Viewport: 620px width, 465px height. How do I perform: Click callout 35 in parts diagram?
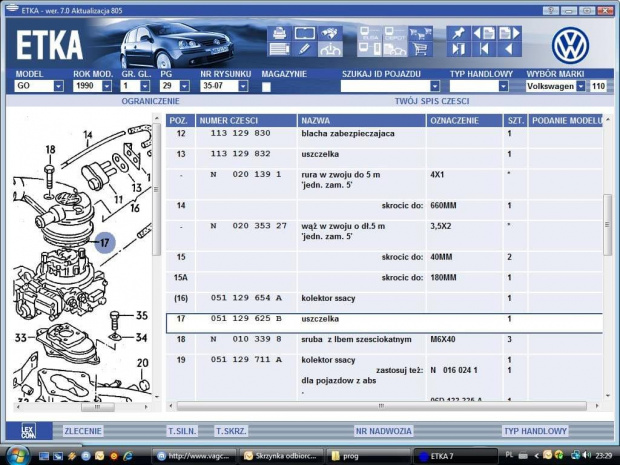142,315
